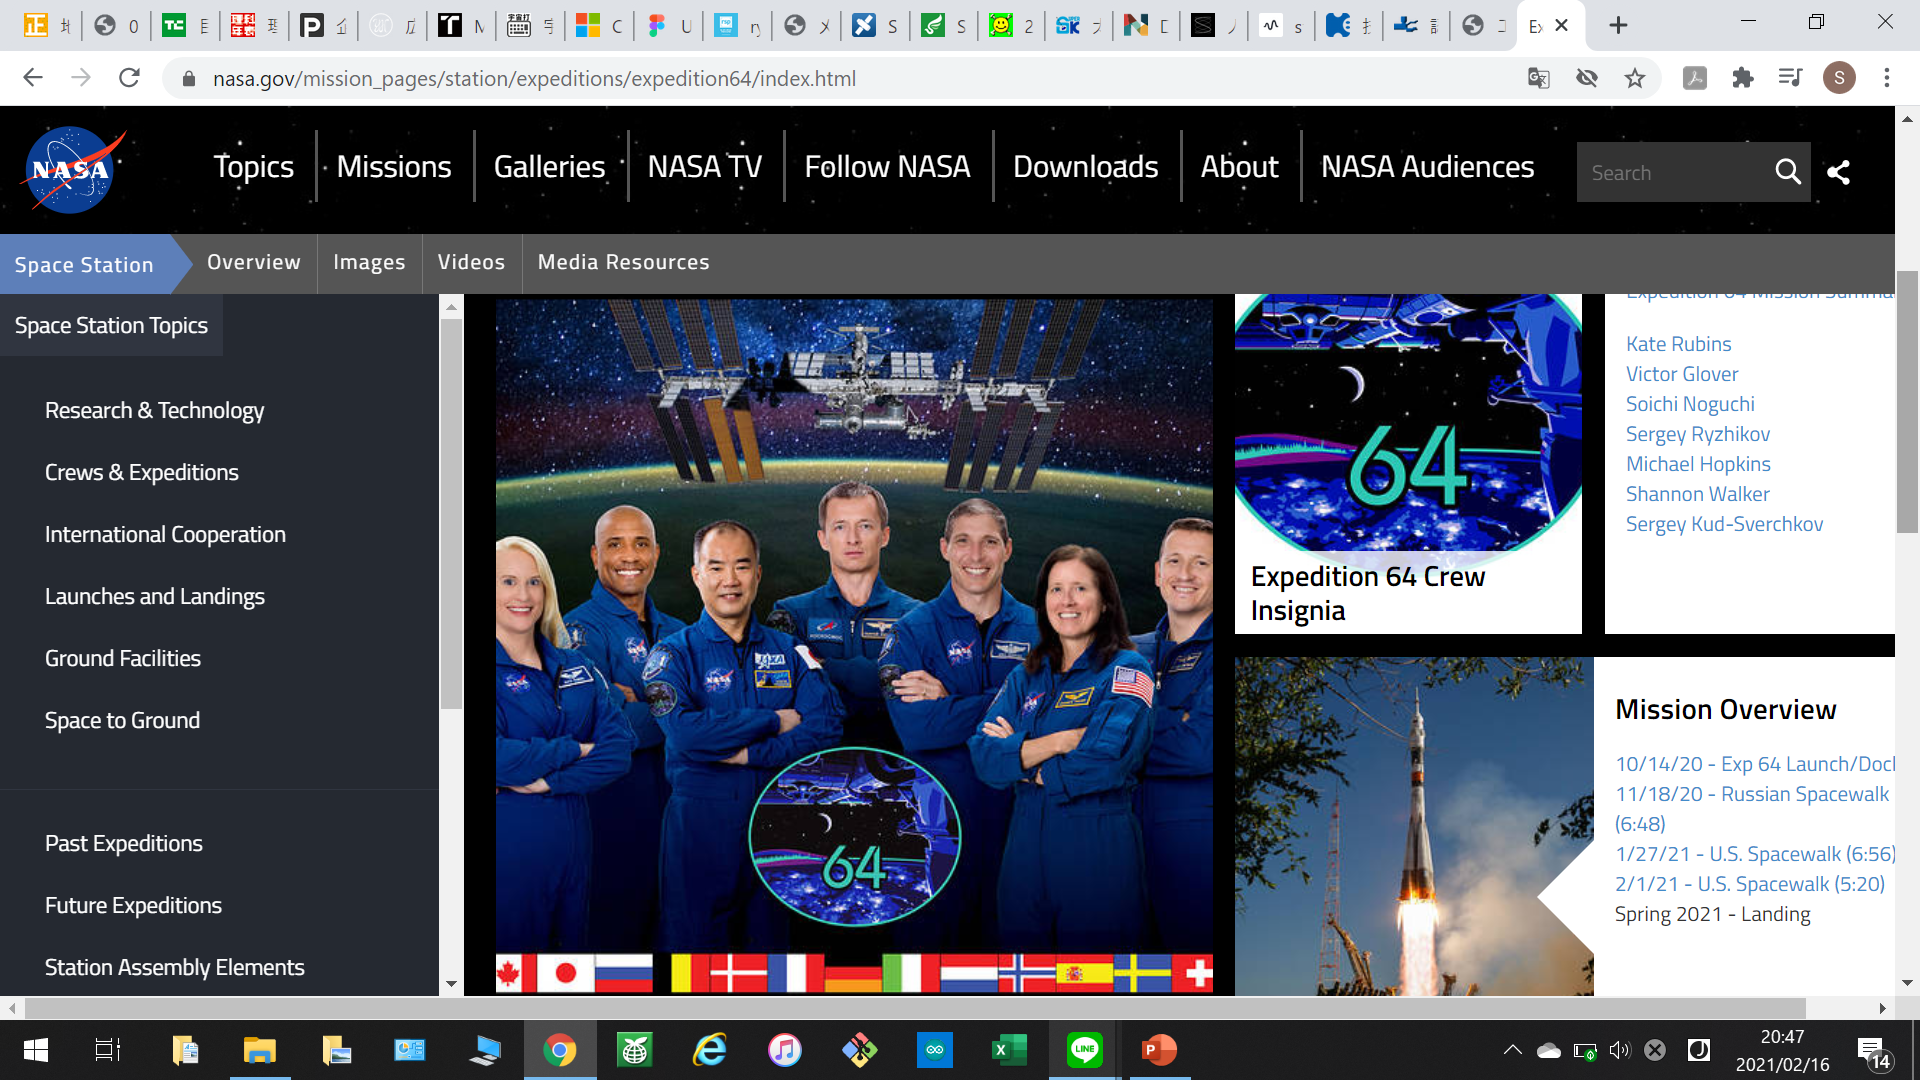1920x1080 pixels.
Task: Open International Cooperation topic
Action: click(165, 534)
